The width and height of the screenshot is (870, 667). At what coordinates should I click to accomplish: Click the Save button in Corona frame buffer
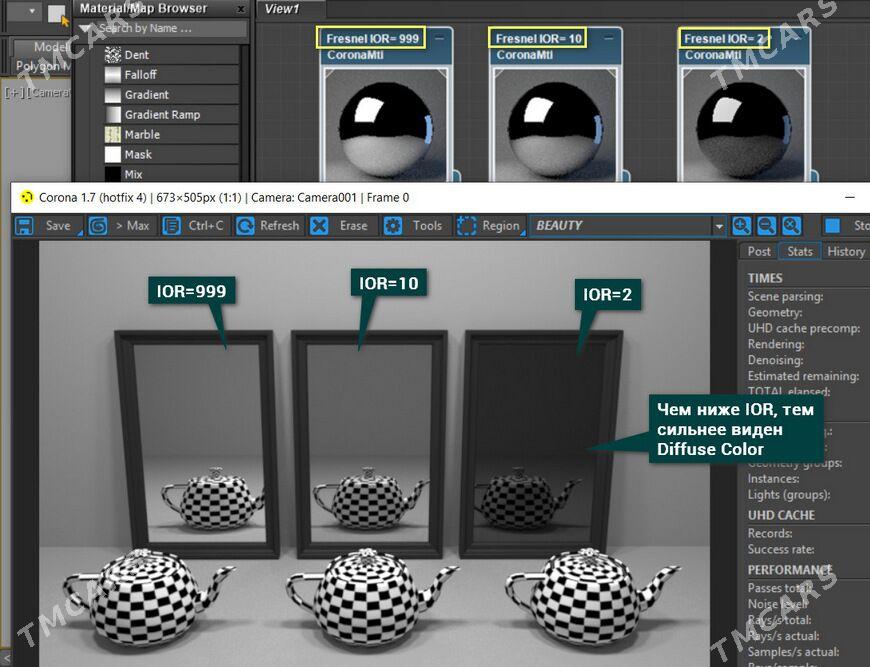tap(45, 226)
